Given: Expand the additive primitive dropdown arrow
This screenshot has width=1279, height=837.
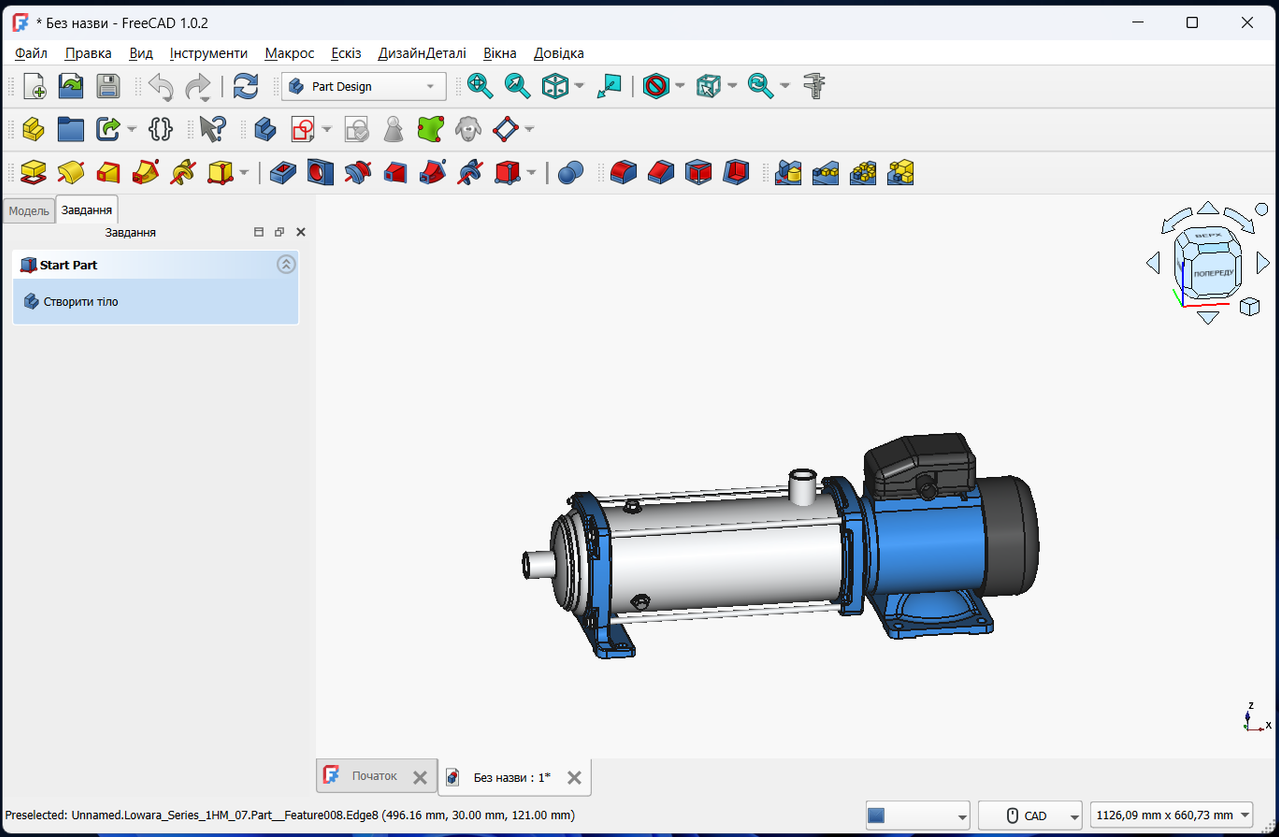Looking at the screenshot, I should coord(244,173).
